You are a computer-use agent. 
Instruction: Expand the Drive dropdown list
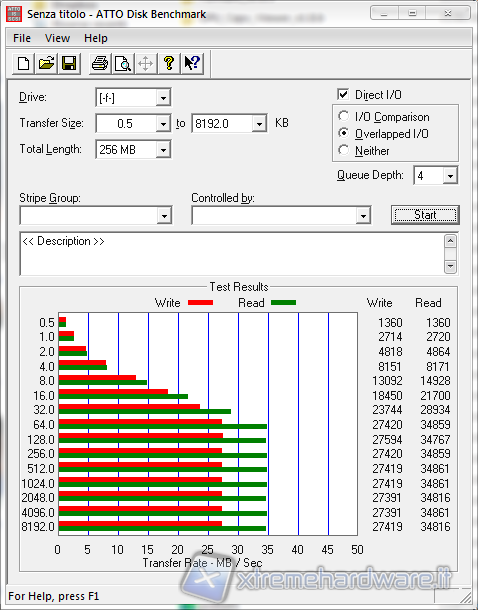(x=163, y=97)
